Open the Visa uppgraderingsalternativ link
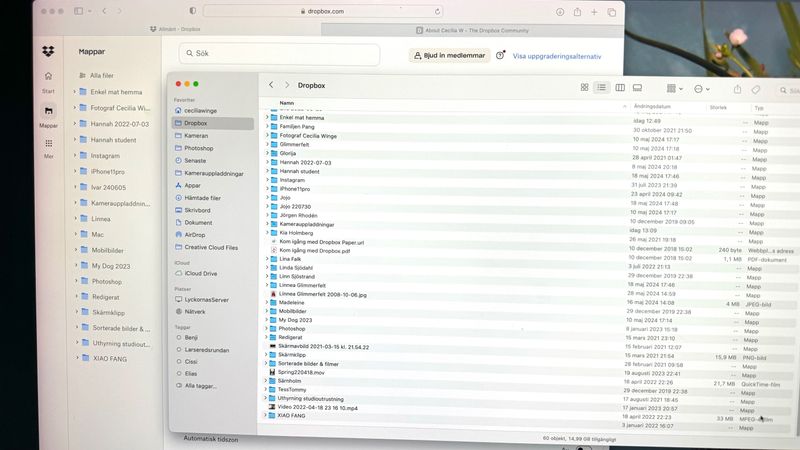Image resolution: width=800 pixels, height=450 pixels. click(x=557, y=56)
